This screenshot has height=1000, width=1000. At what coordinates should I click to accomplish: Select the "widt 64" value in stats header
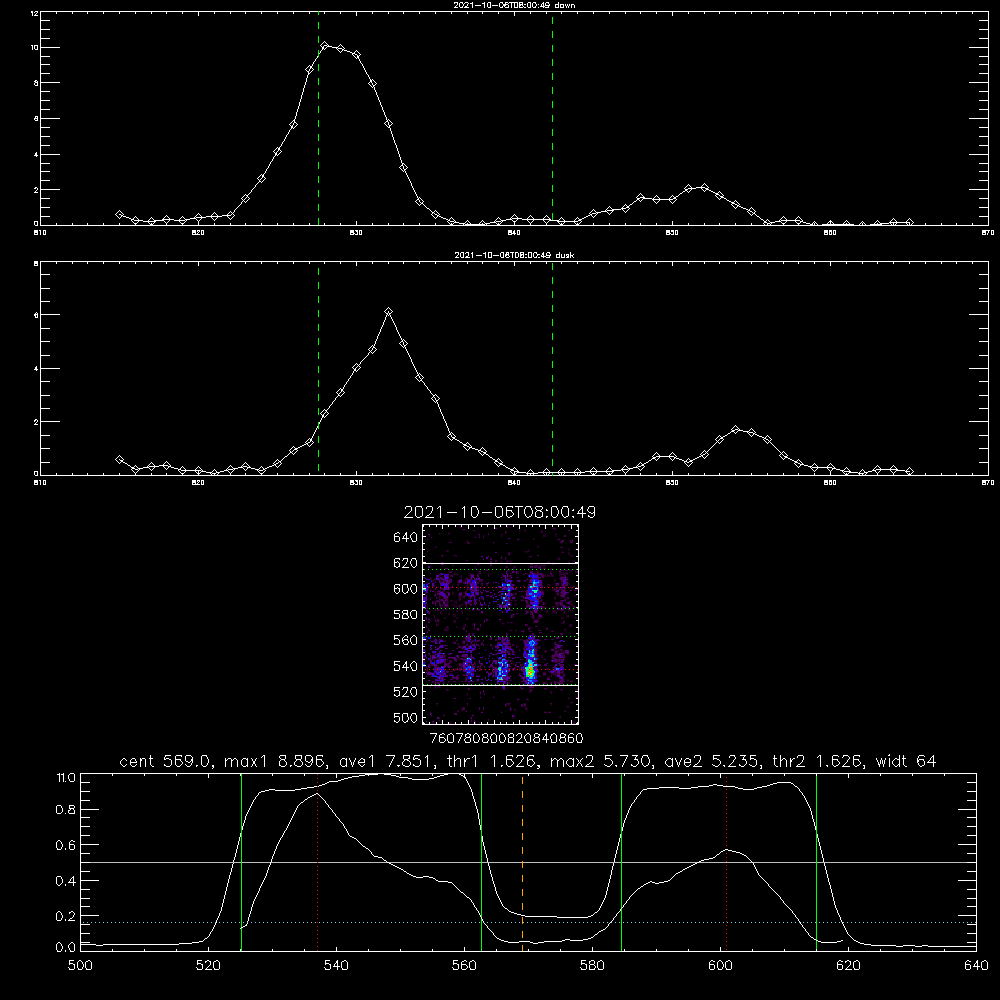[x=906, y=761]
